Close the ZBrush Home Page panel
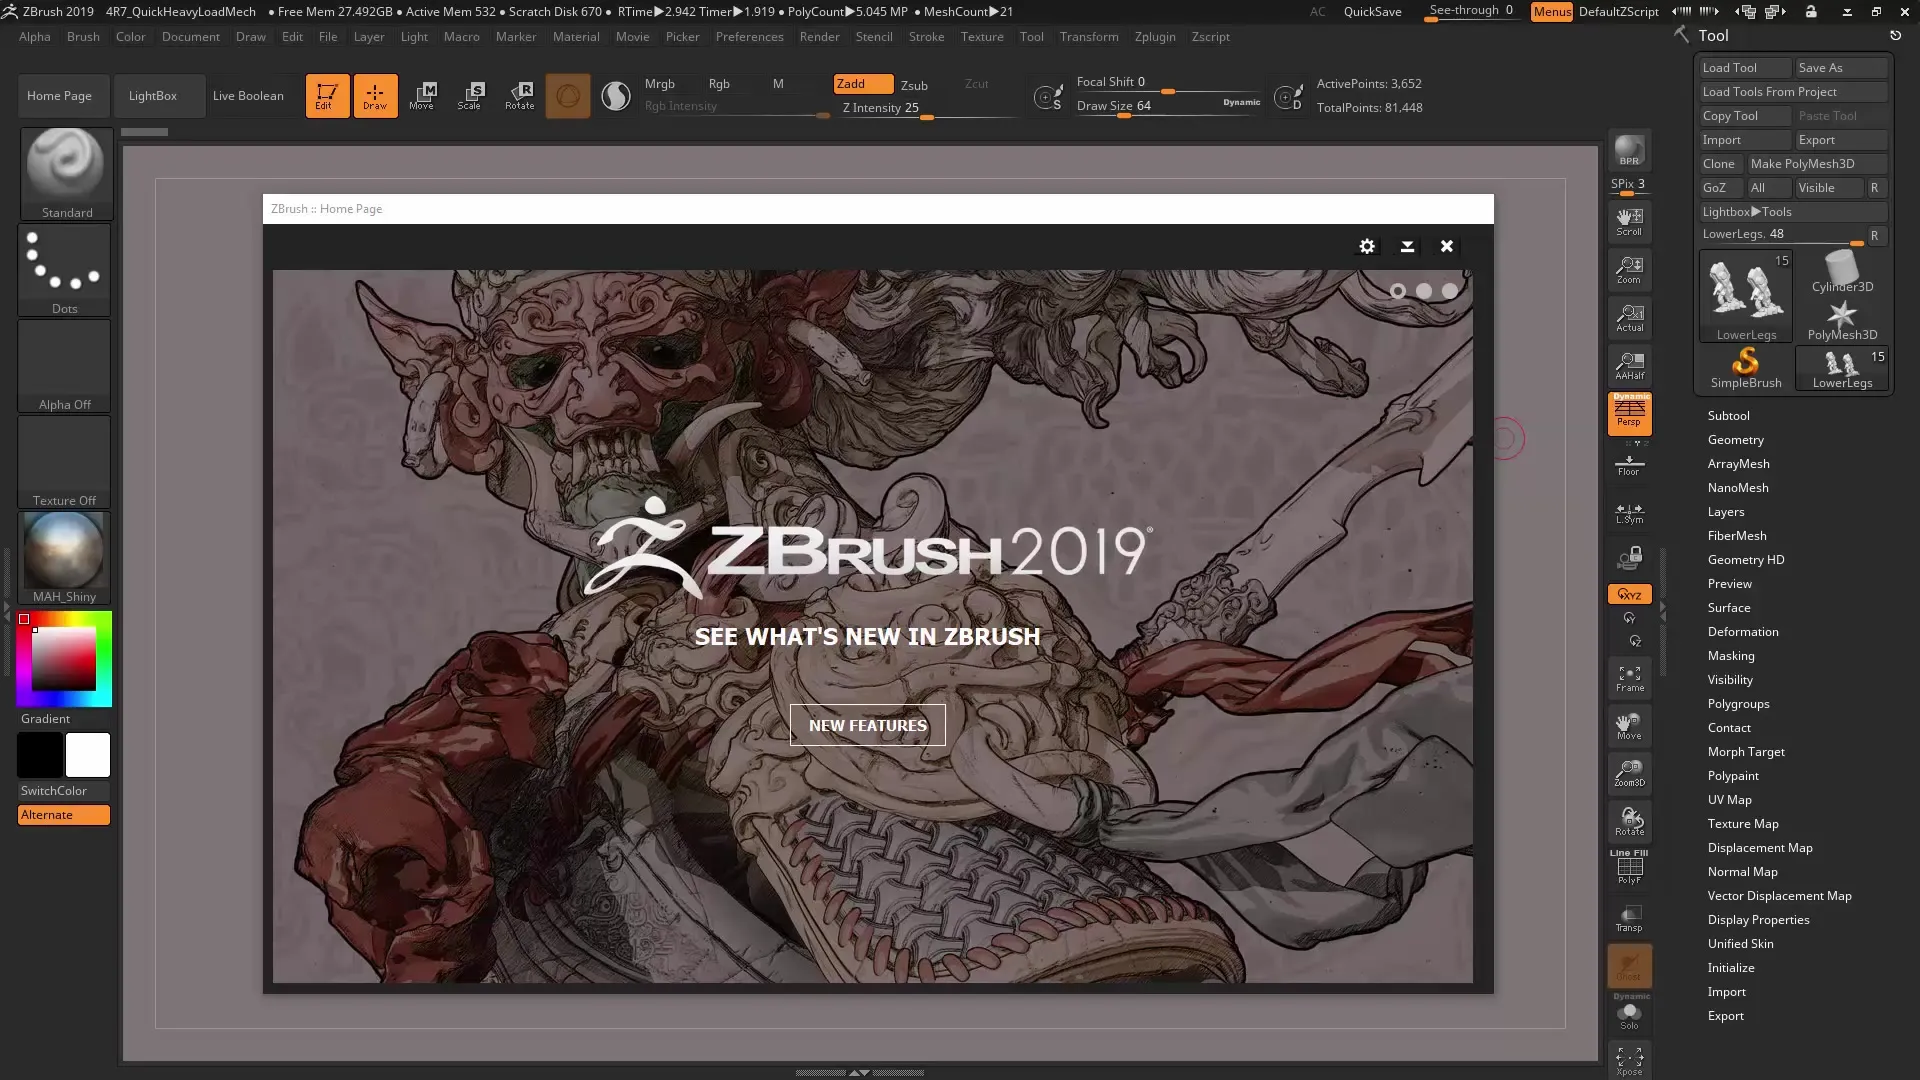 (x=1446, y=246)
